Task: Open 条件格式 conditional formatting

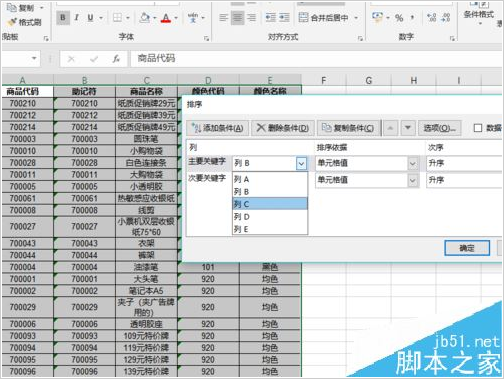Action: tap(479, 13)
